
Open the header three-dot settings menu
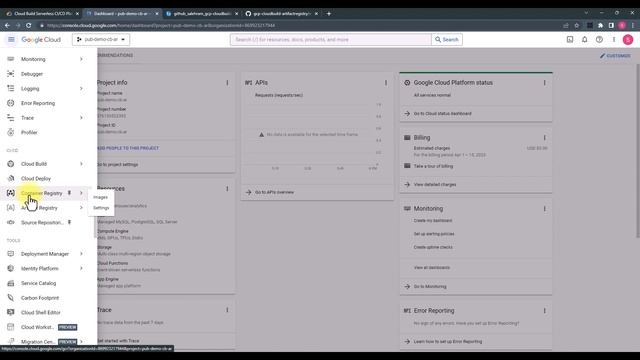point(613,40)
